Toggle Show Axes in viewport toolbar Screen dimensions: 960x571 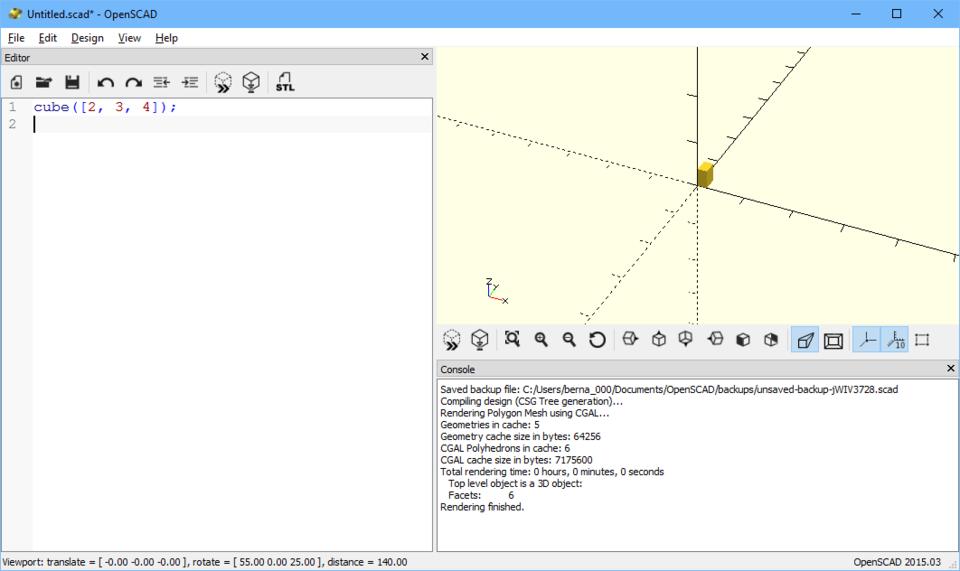click(866, 340)
